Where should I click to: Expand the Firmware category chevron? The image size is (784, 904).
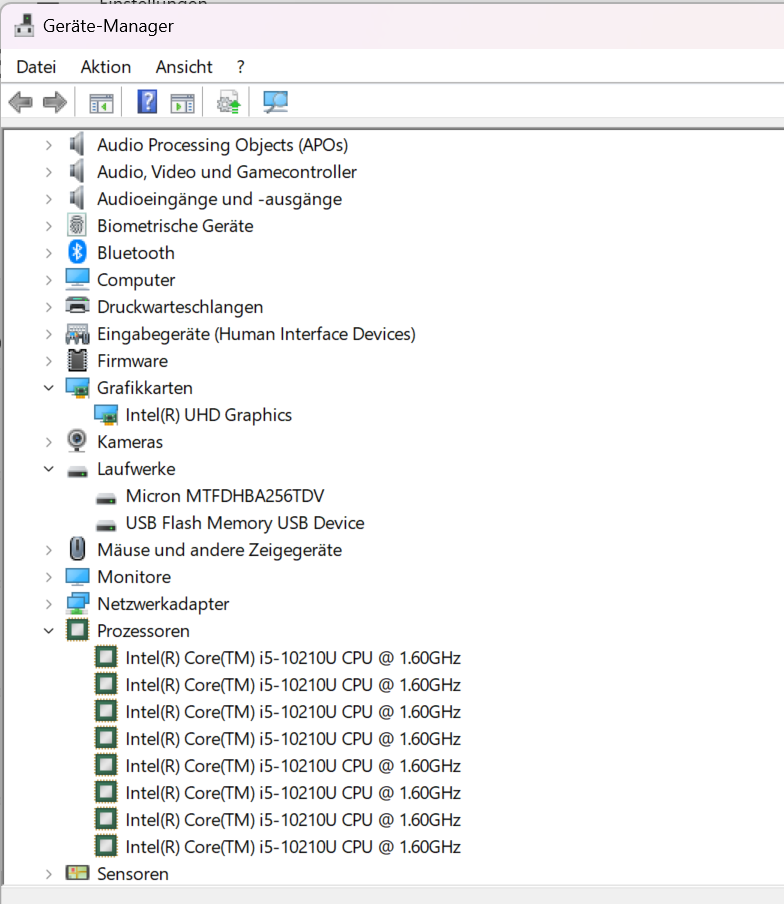49,361
